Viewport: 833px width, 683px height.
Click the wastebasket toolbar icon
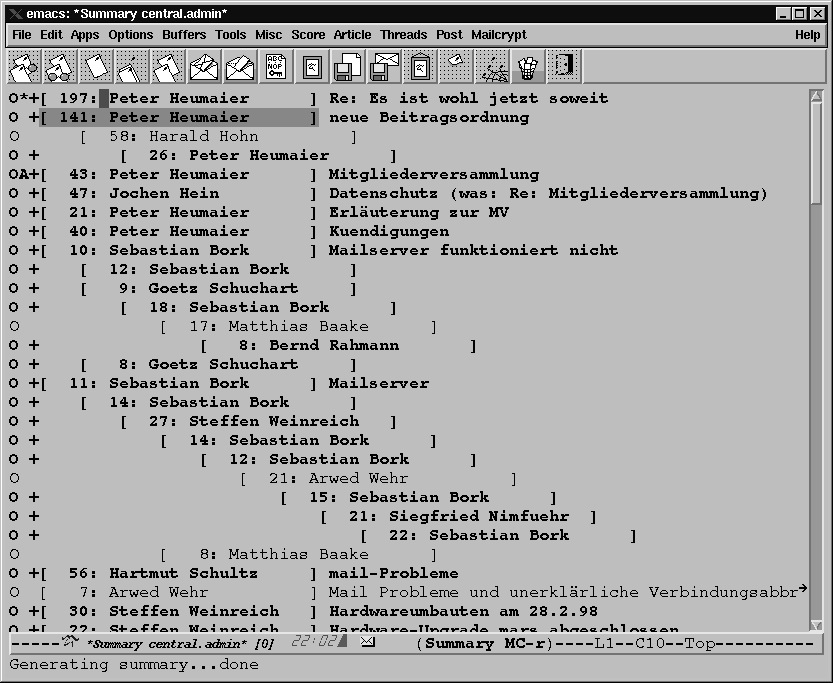point(527,66)
